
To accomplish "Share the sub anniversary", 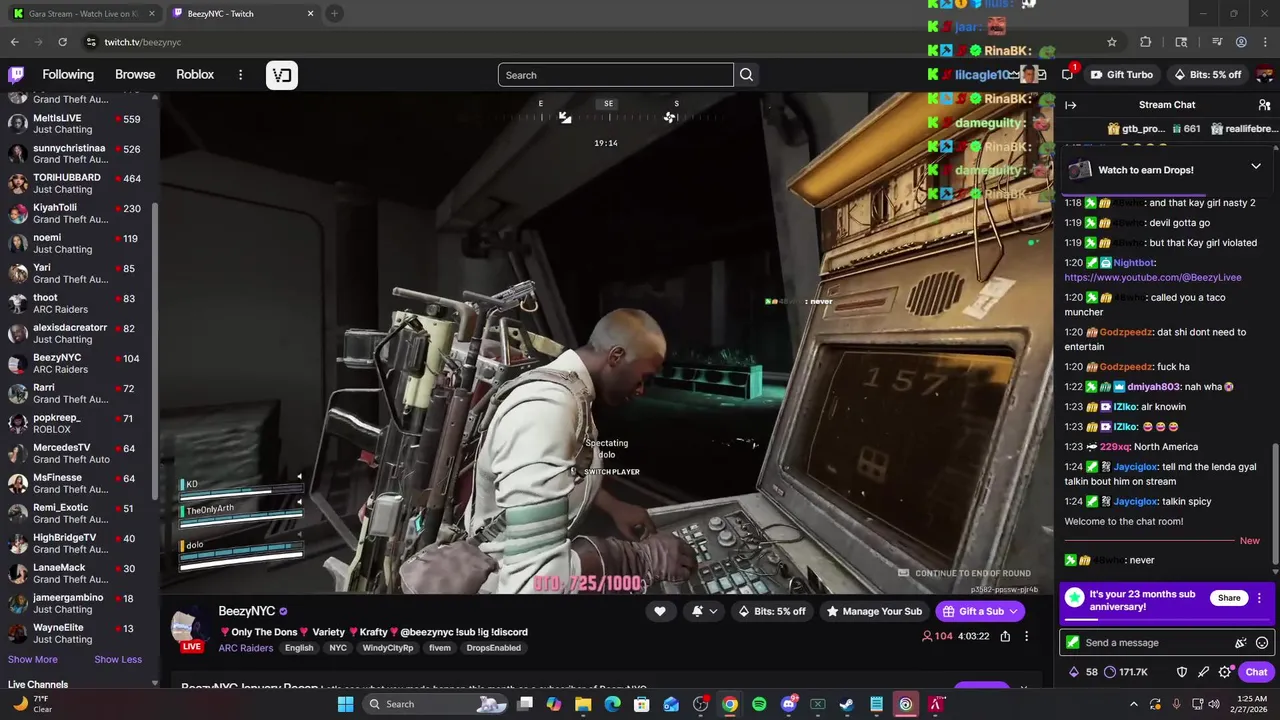I will (x=1229, y=598).
